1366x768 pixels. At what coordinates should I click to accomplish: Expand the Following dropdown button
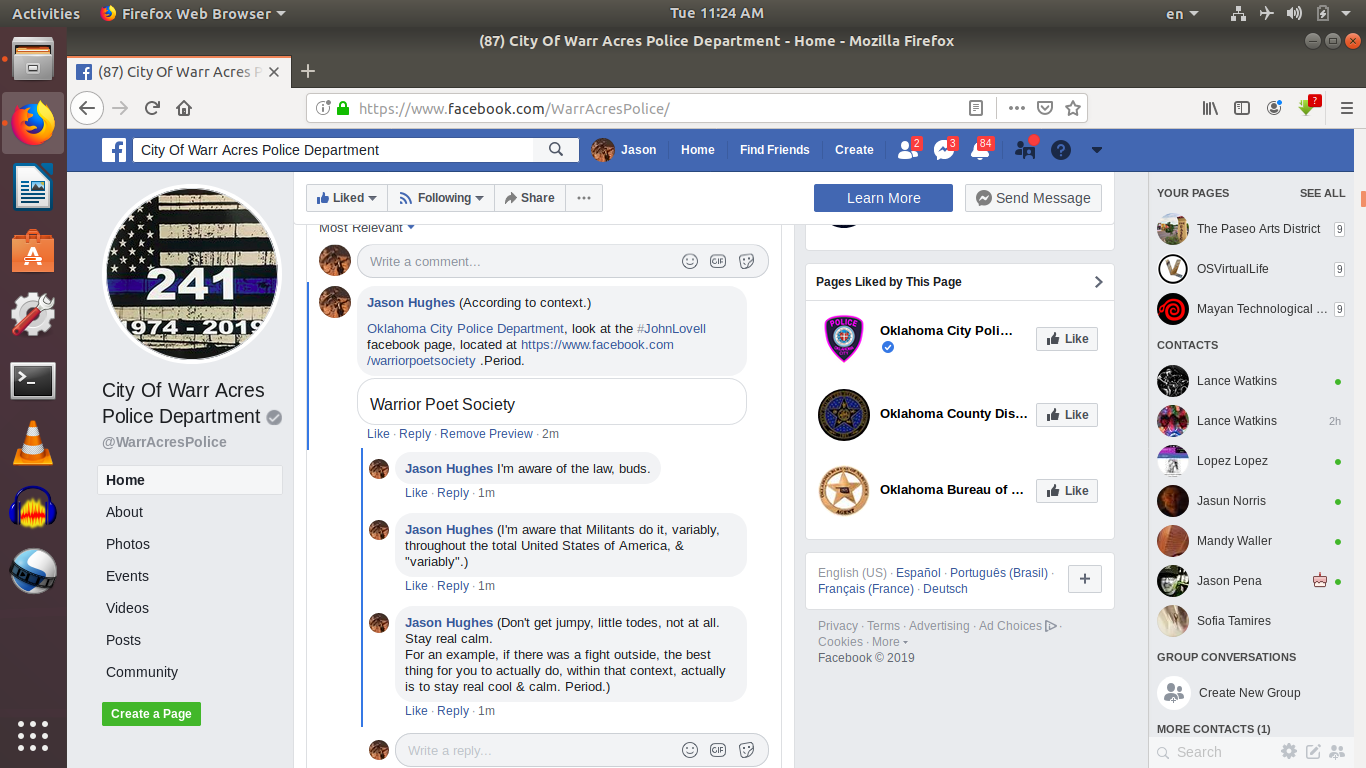441,198
